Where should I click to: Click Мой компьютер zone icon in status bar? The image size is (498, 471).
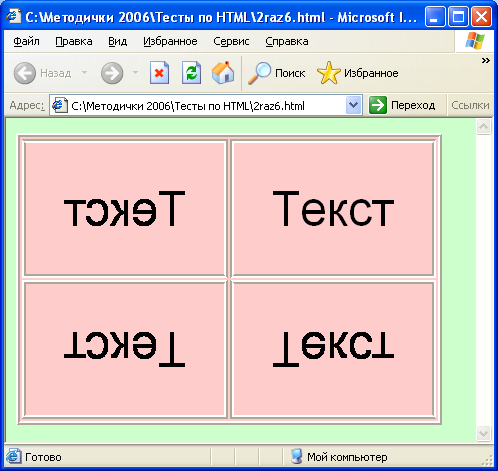tap(296, 456)
